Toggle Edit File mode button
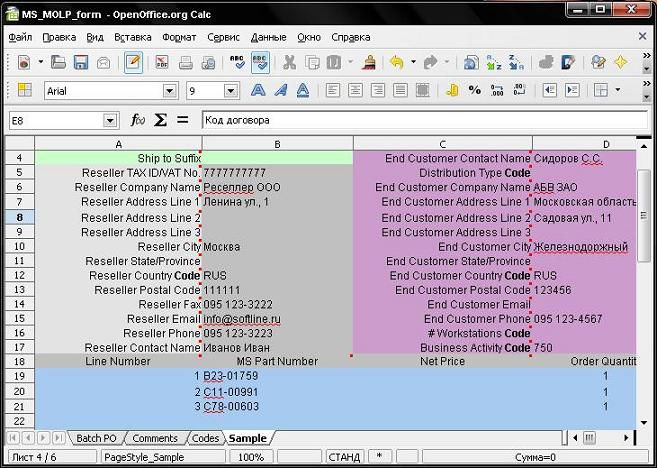657x468 pixels. click(132, 62)
